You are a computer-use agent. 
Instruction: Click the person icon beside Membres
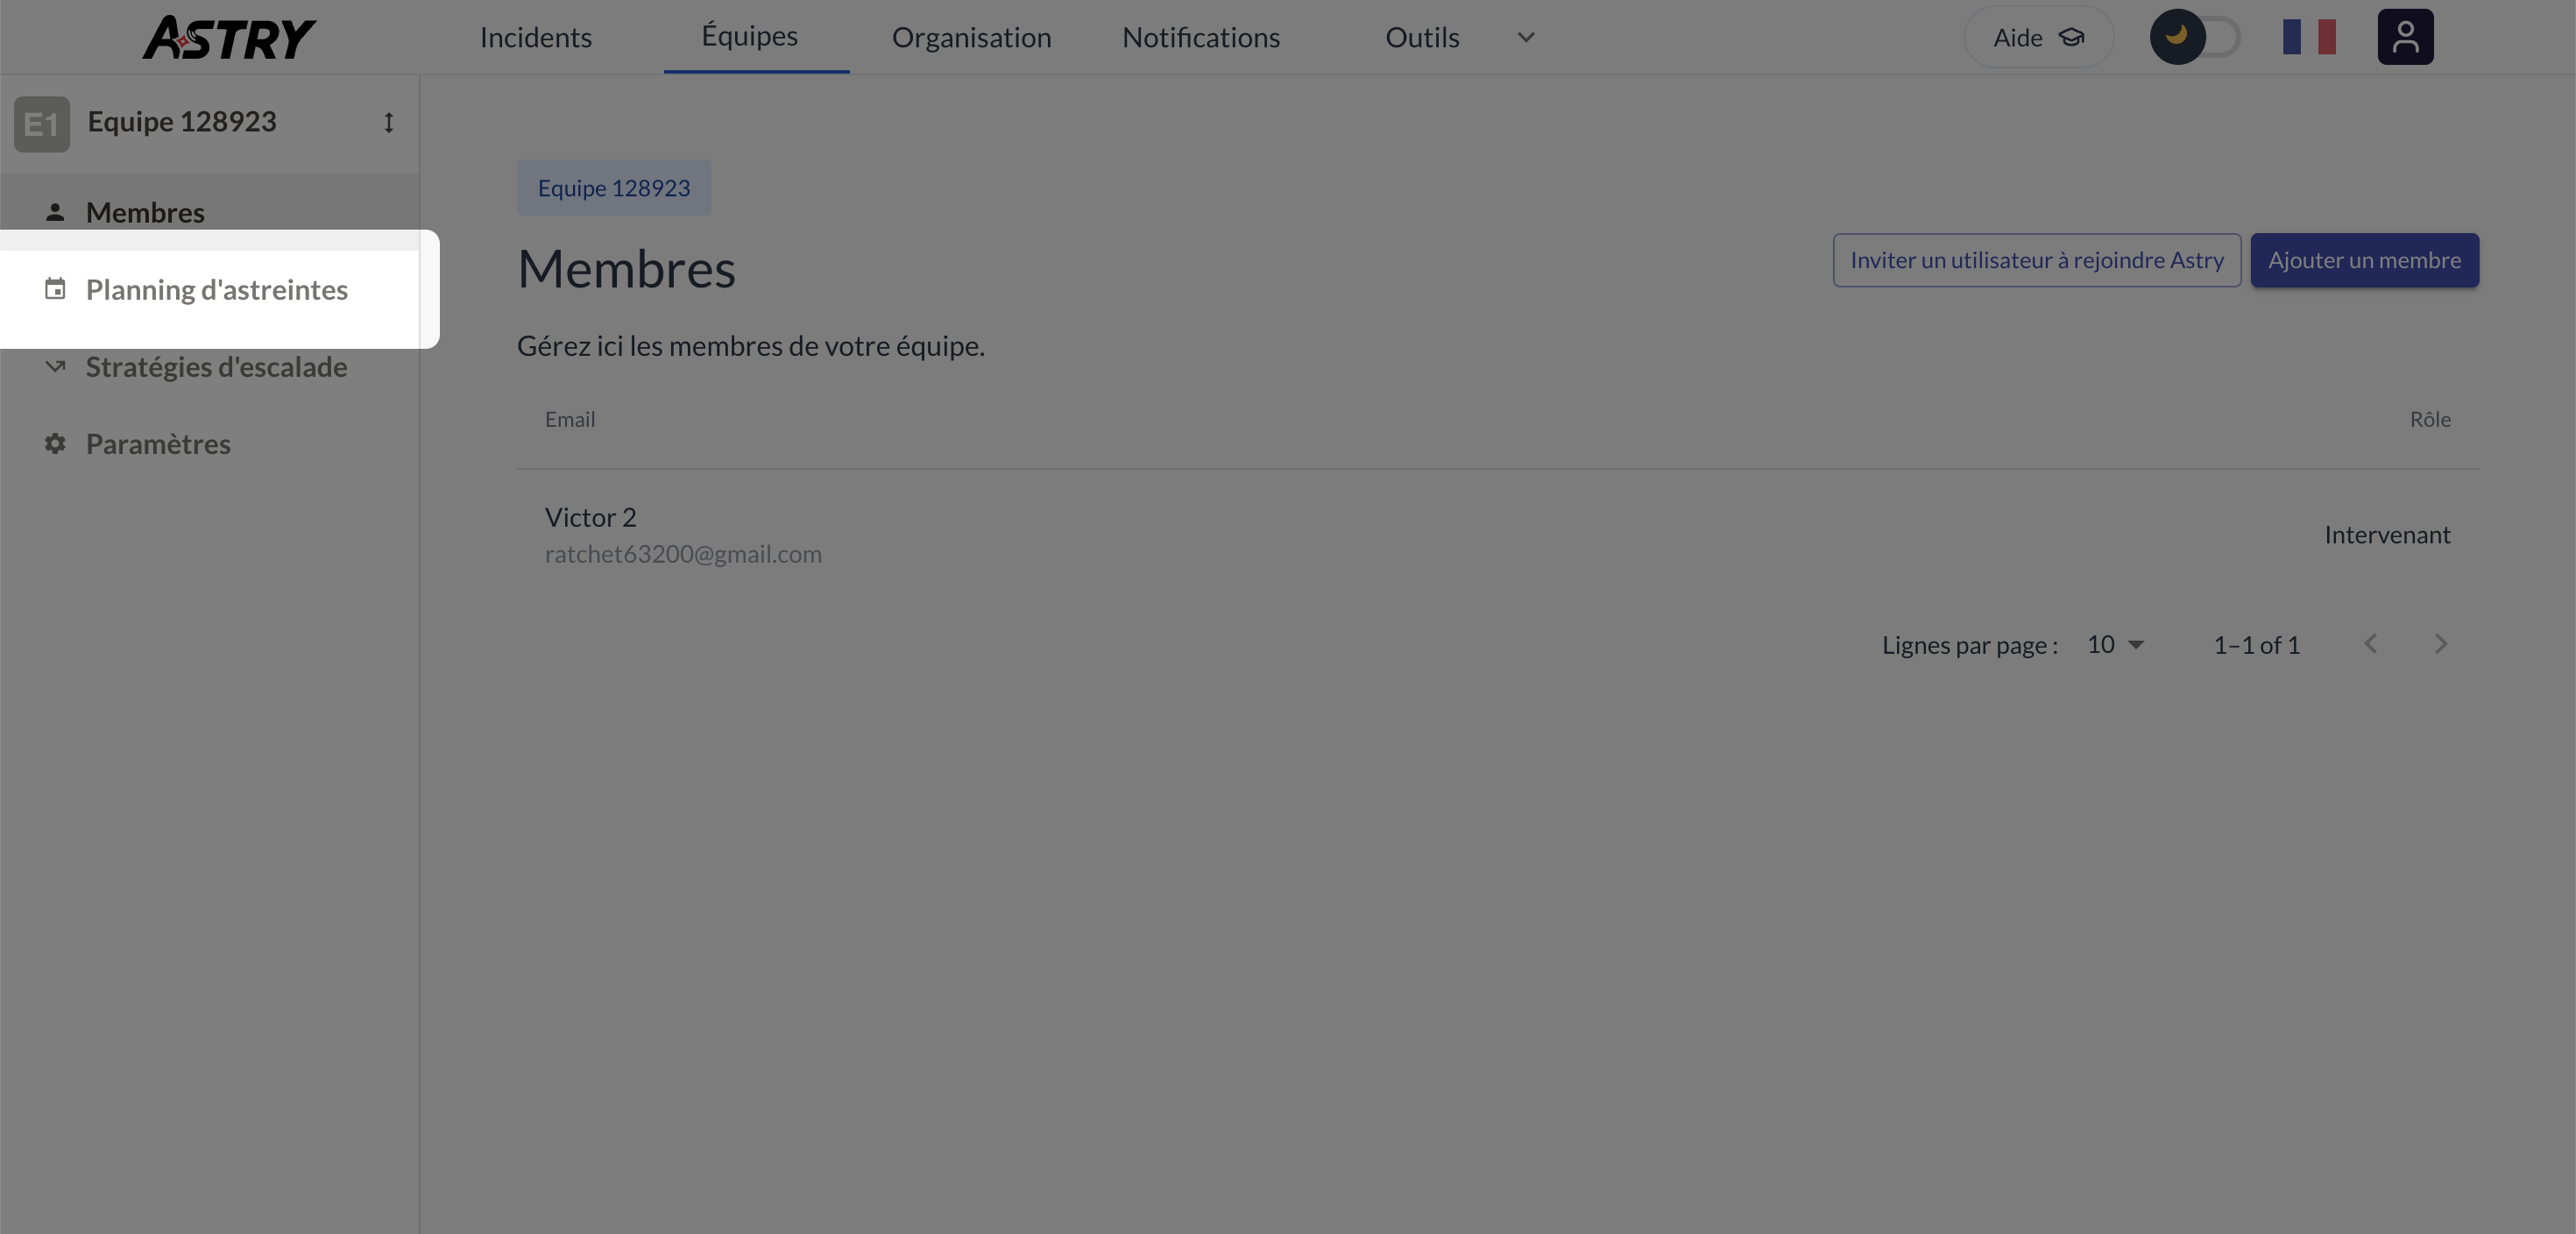click(55, 212)
